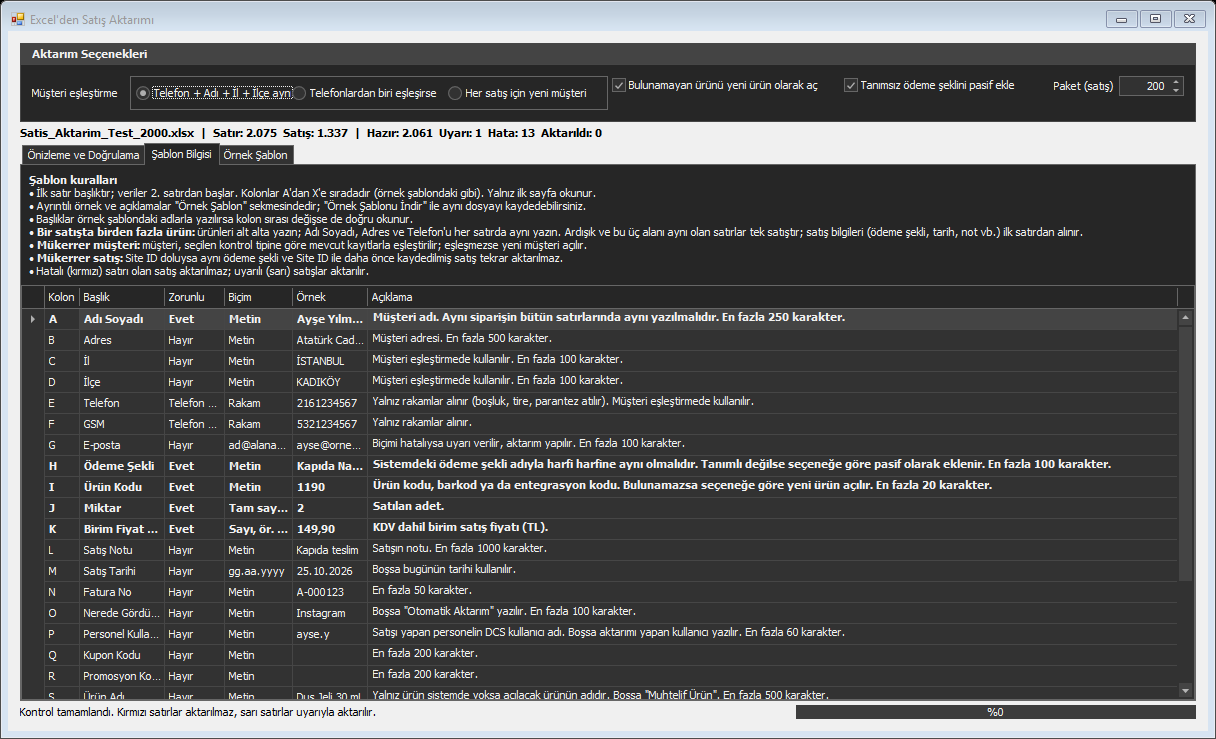The width and height of the screenshot is (1216, 739).
Task: Click the grid's vertical scrollbar thumb
Action: (x=1186, y=453)
